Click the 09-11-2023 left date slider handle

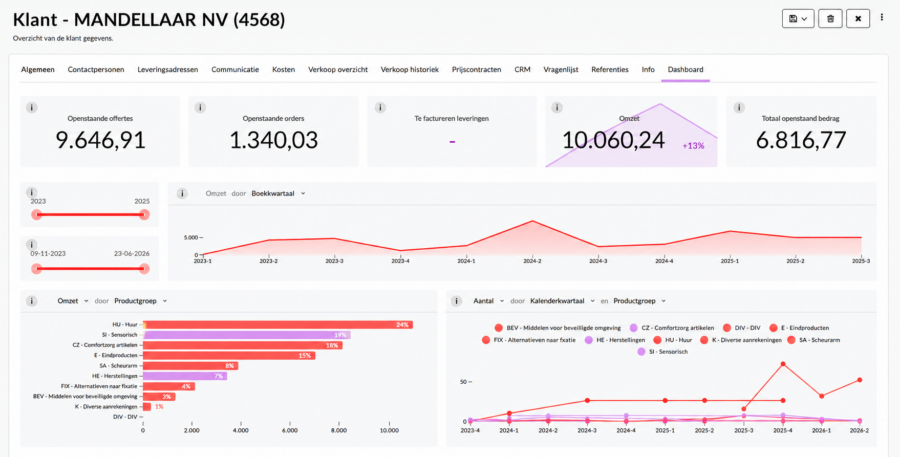pyautogui.click(x=37, y=269)
